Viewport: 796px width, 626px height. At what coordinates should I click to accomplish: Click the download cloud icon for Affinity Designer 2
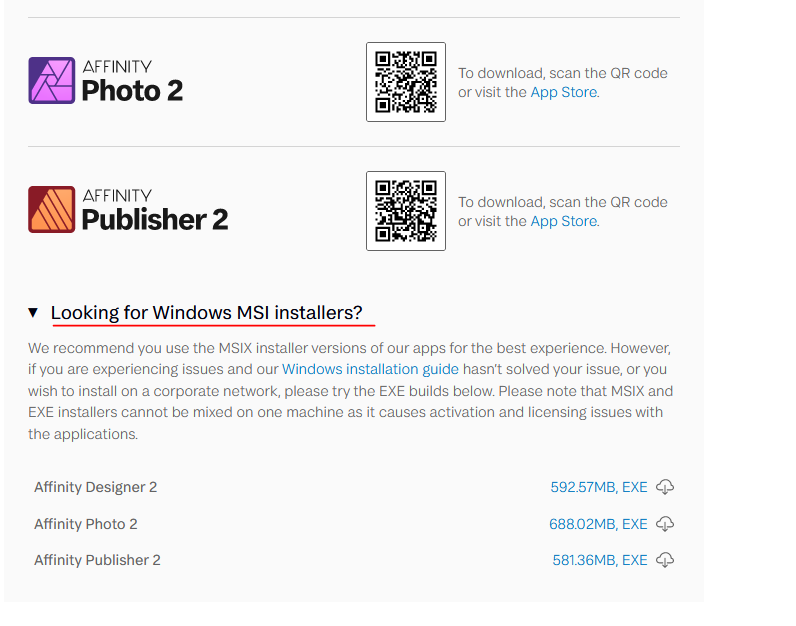click(665, 487)
